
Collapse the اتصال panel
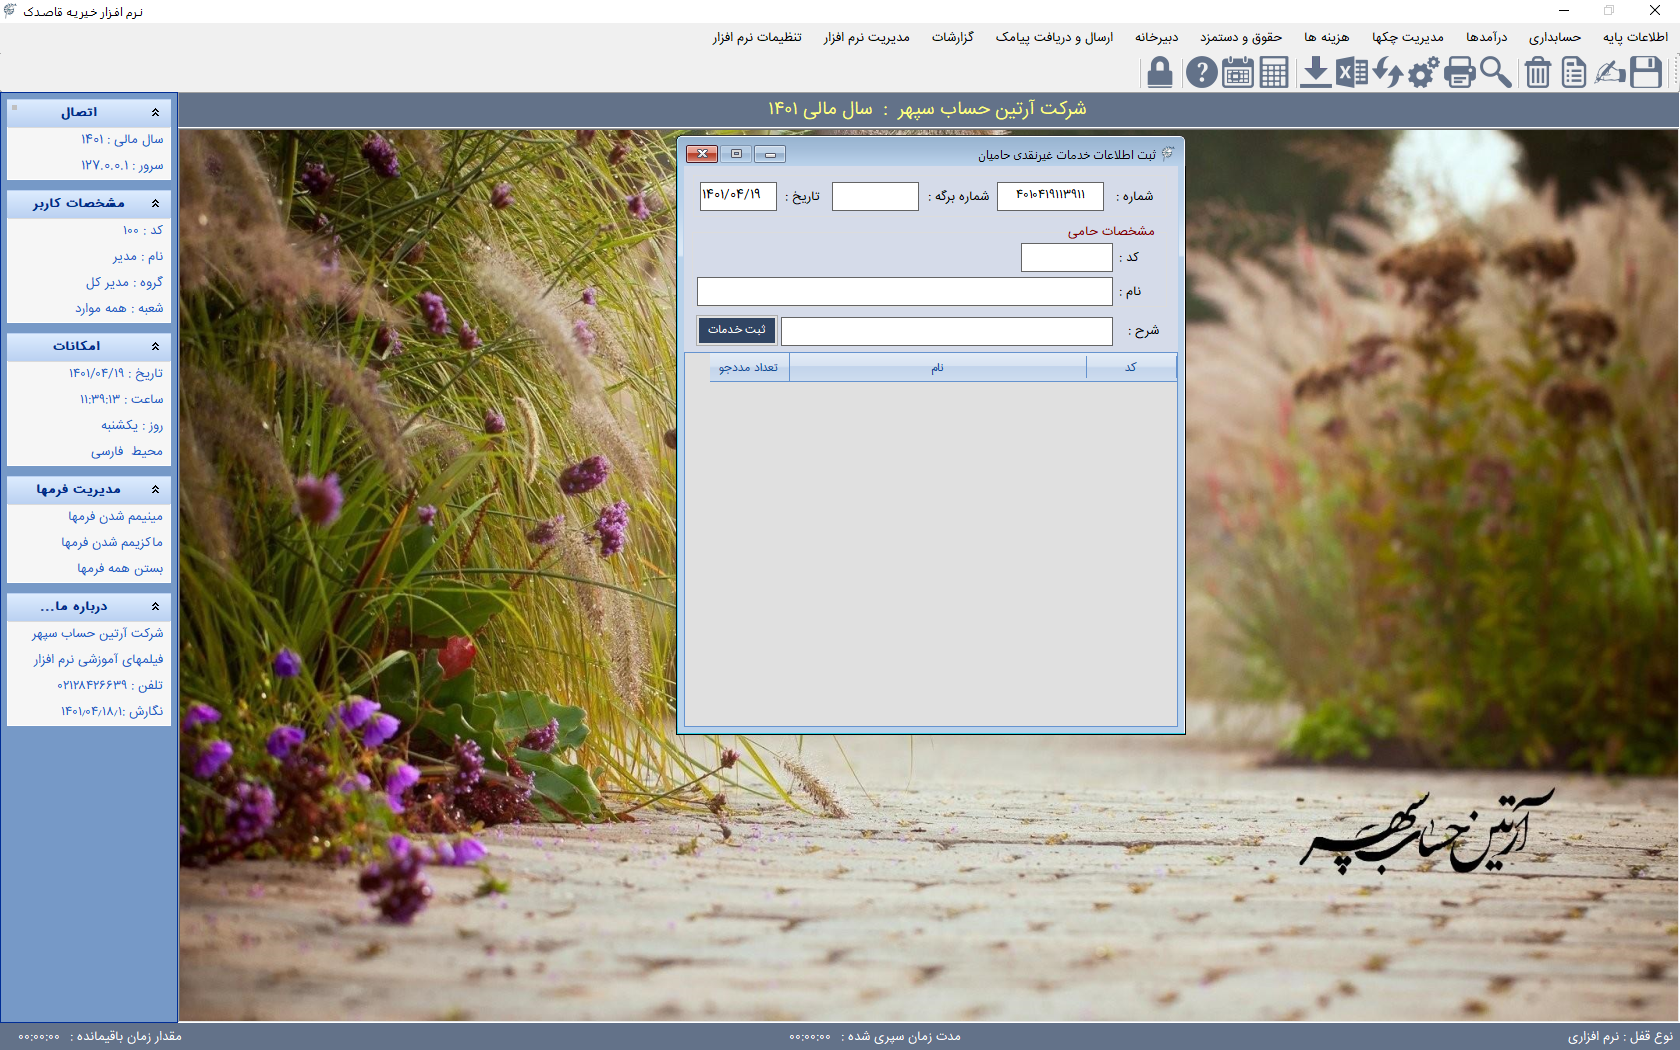click(155, 112)
